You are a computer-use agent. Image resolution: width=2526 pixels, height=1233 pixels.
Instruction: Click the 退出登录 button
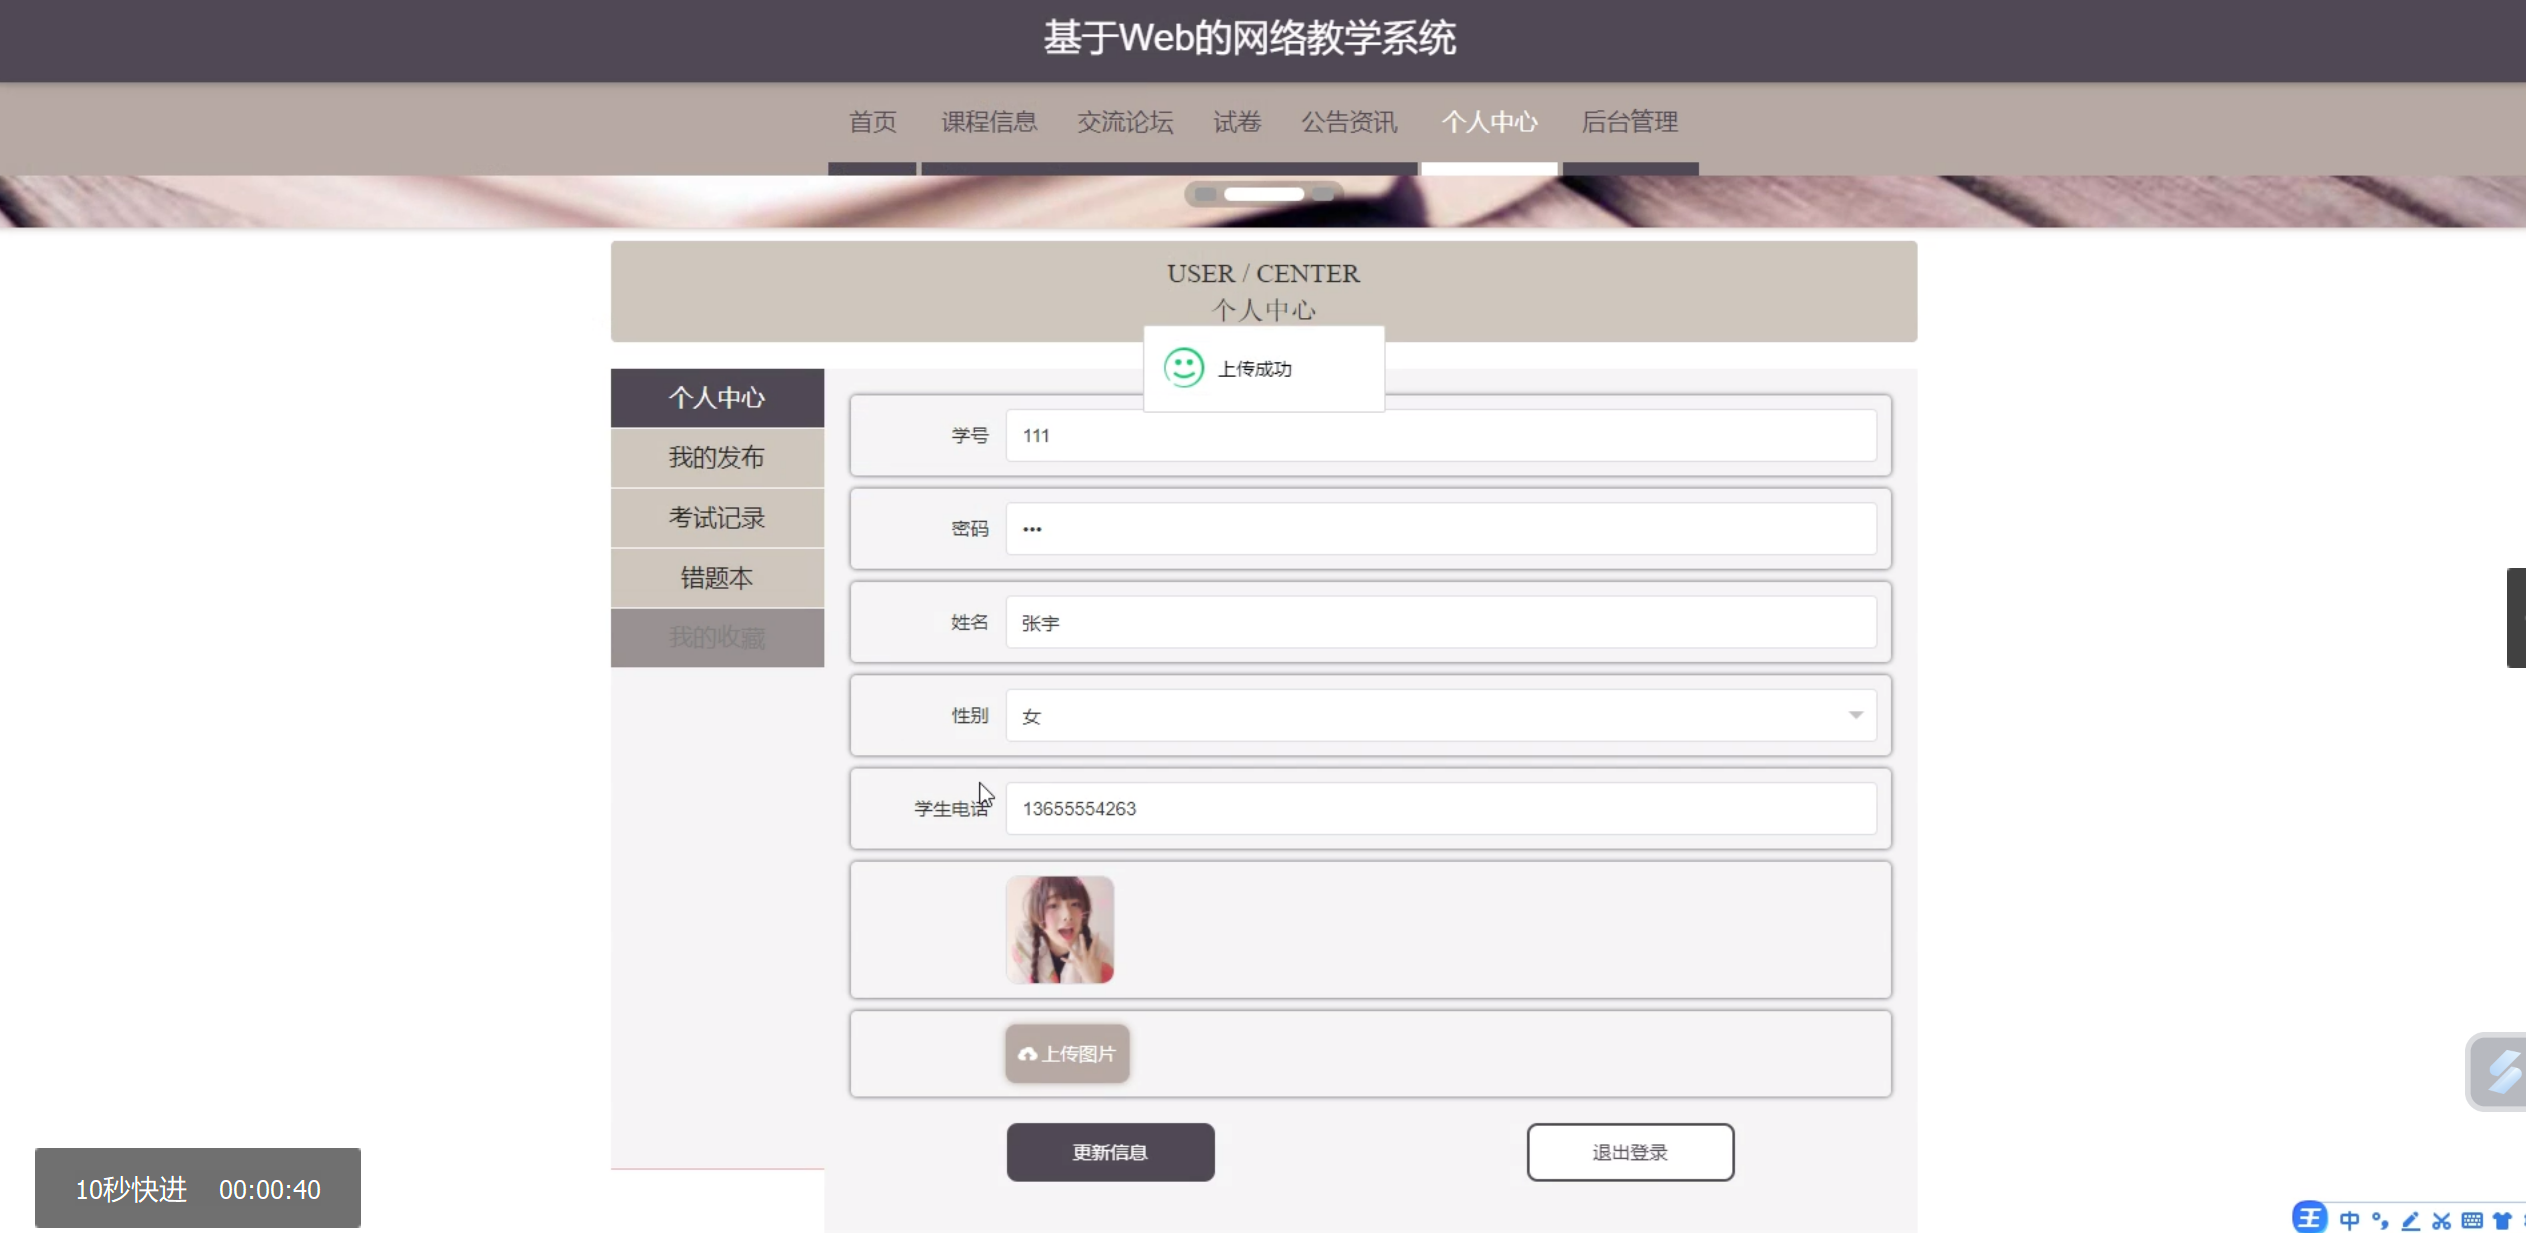pos(1630,1152)
